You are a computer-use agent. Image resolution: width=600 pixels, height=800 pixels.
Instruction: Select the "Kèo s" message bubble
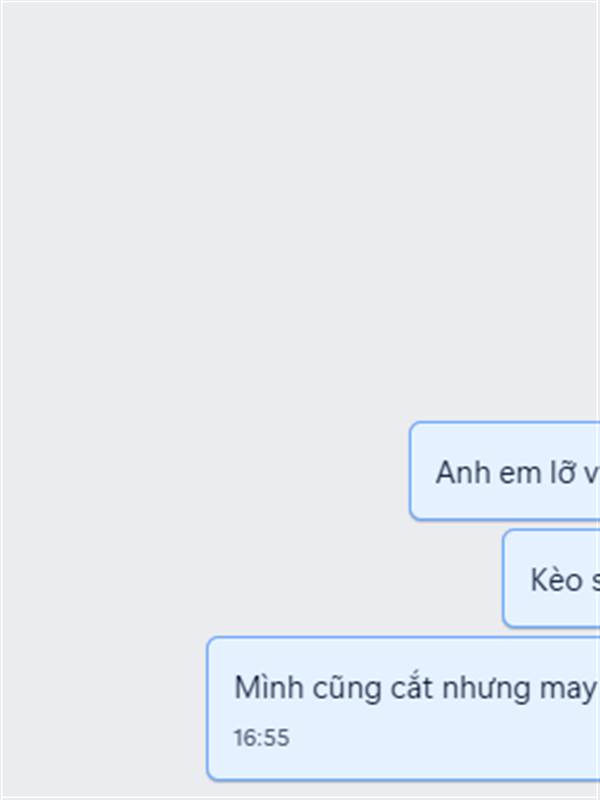552,579
